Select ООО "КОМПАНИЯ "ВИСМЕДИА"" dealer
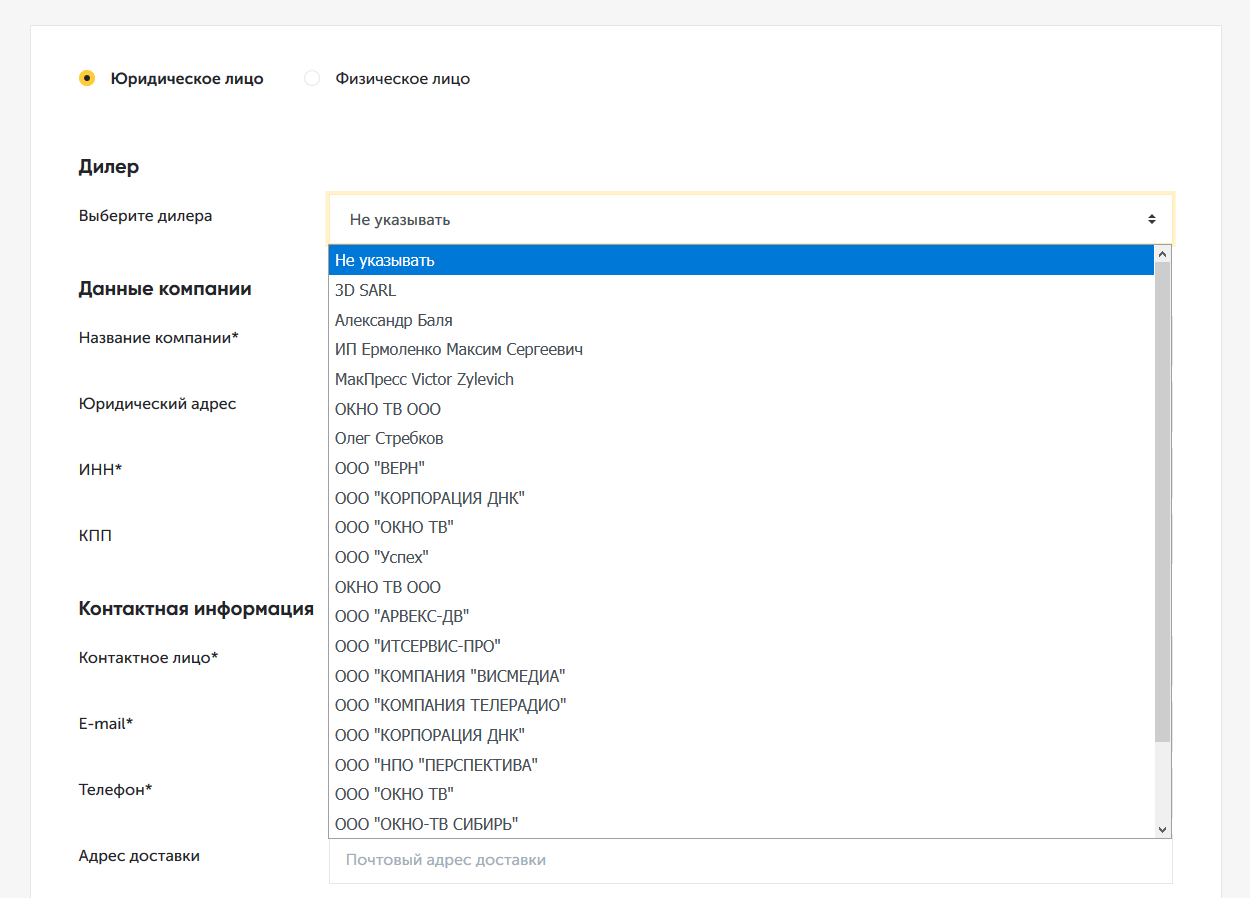The image size is (1250, 898). click(x=450, y=676)
